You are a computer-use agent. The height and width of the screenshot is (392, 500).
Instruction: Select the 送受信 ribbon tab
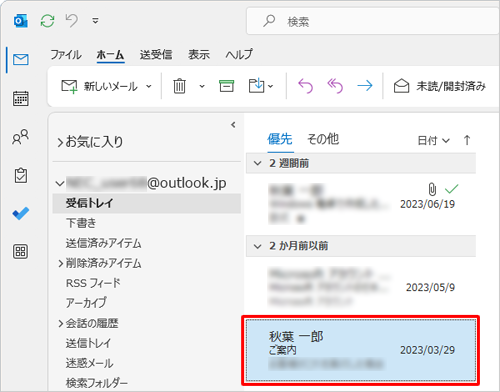coord(156,54)
